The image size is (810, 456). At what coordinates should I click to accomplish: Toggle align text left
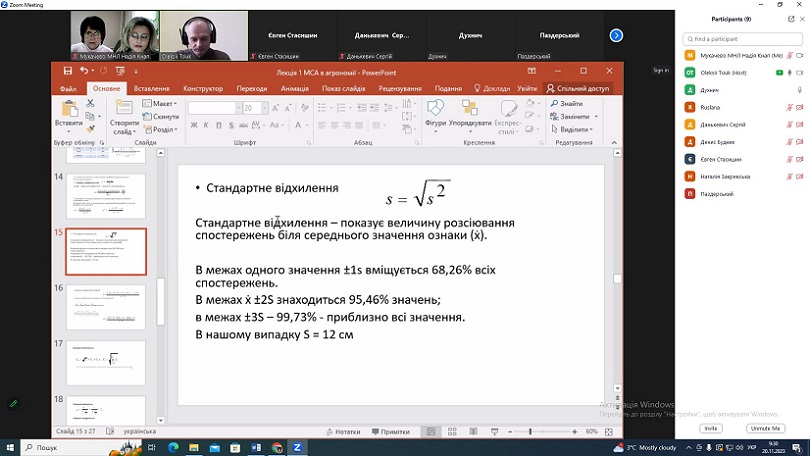[x=322, y=125]
